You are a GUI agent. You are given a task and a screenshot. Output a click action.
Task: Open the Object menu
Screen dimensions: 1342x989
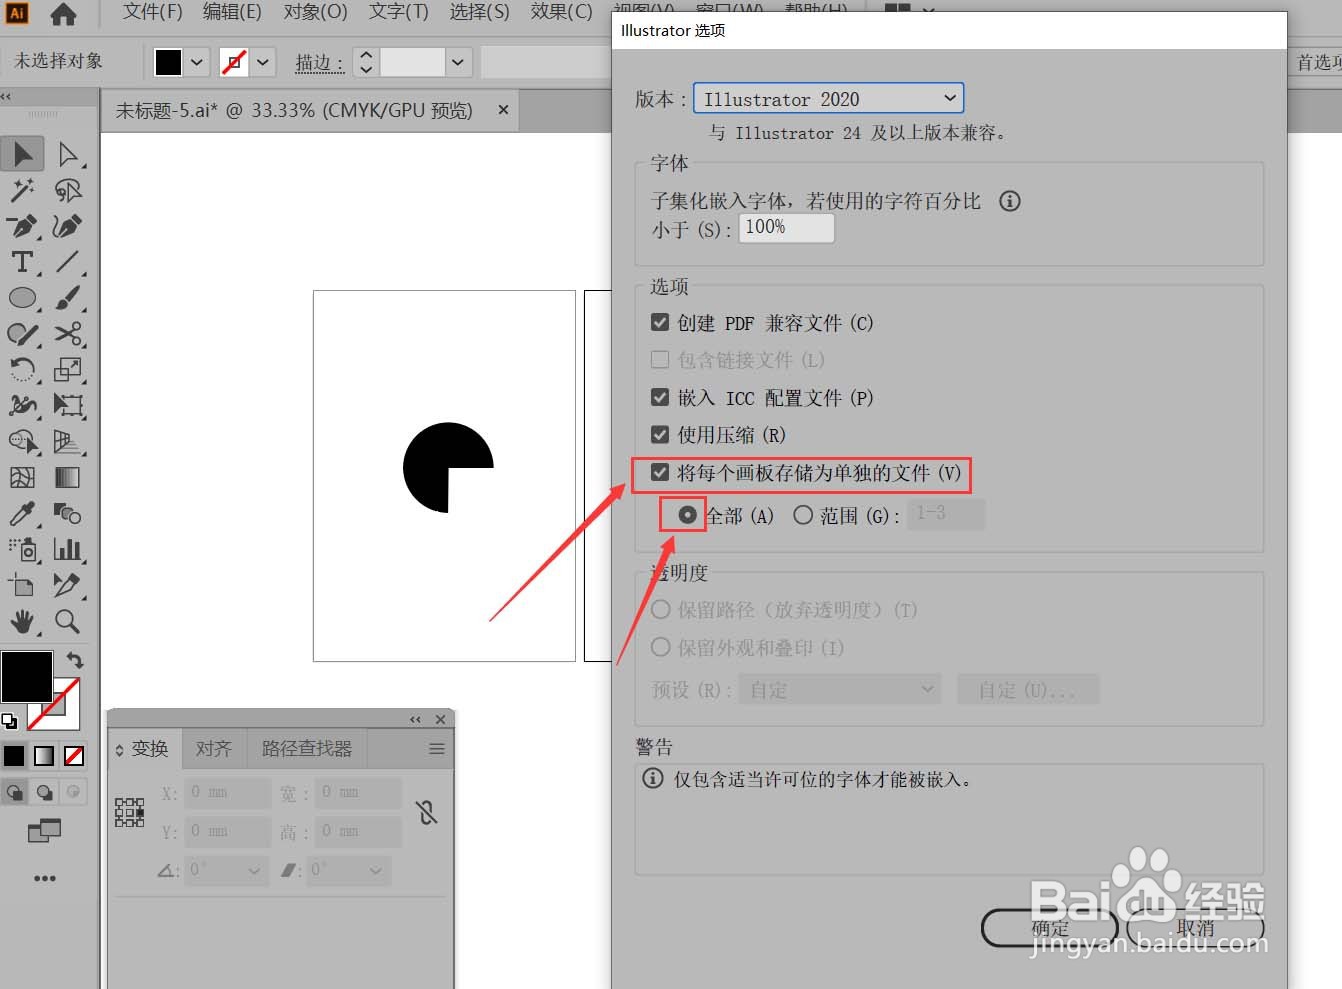coord(315,12)
